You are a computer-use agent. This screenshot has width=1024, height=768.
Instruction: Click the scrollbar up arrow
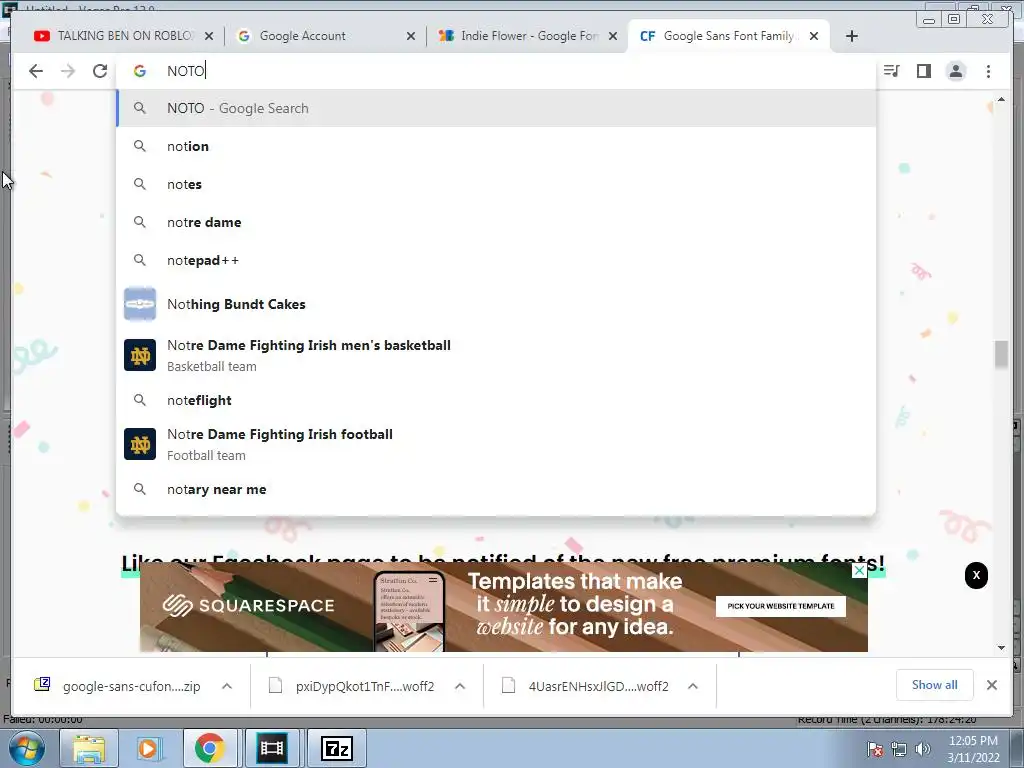point(1001,99)
